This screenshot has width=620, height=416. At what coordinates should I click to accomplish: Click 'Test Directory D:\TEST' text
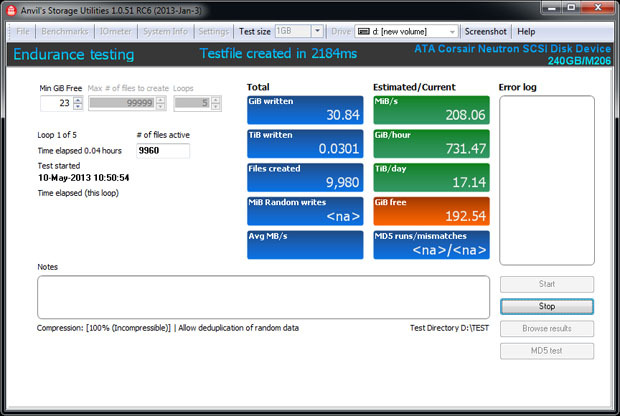tap(449, 328)
